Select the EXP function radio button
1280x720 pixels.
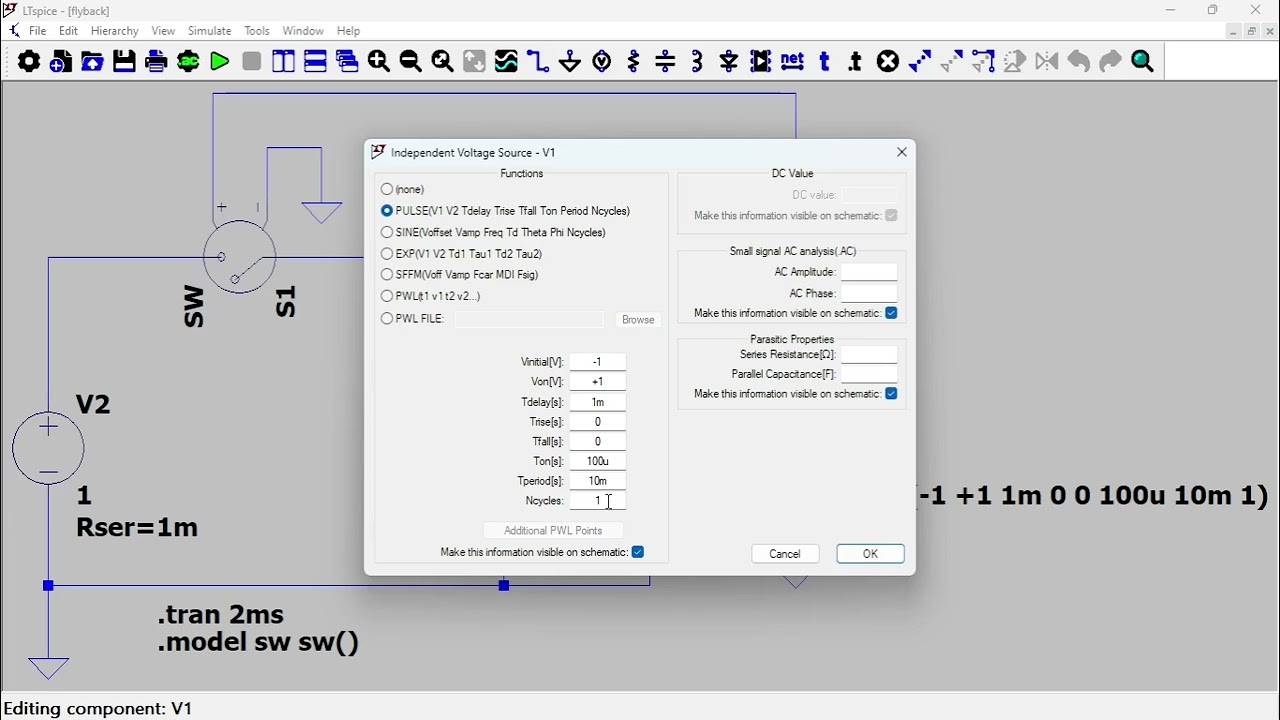[387, 254]
